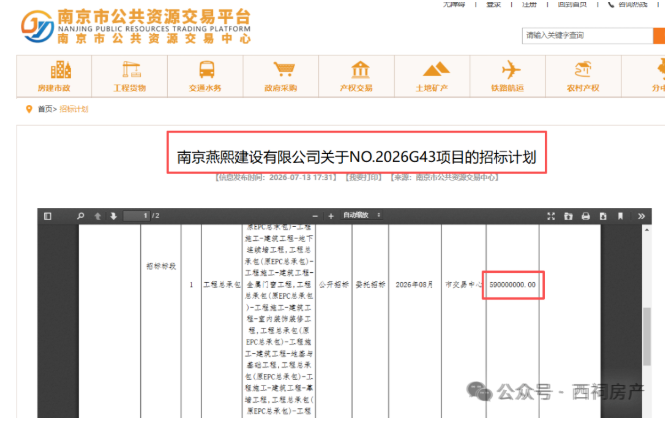Screen dimensions: 665x424
Task: Click the 590000000.00 amount cell
Action: (x=513, y=285)
